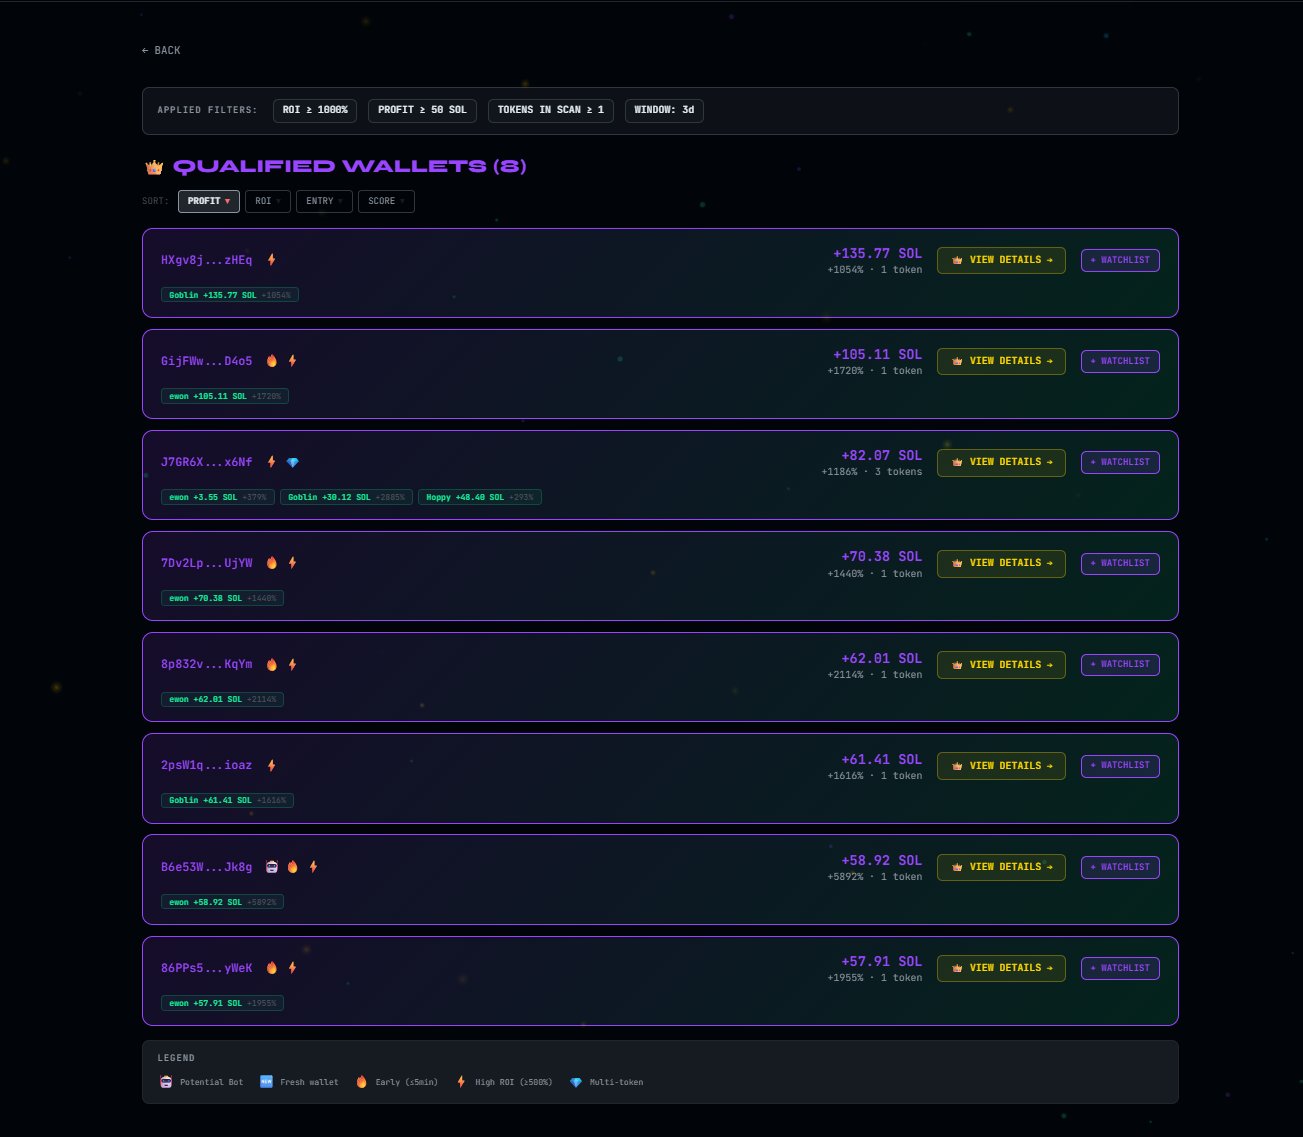Click the High ROI lightning icon in legend
This screenshot has height=1137, width=1303.
tap(461, 1082)
